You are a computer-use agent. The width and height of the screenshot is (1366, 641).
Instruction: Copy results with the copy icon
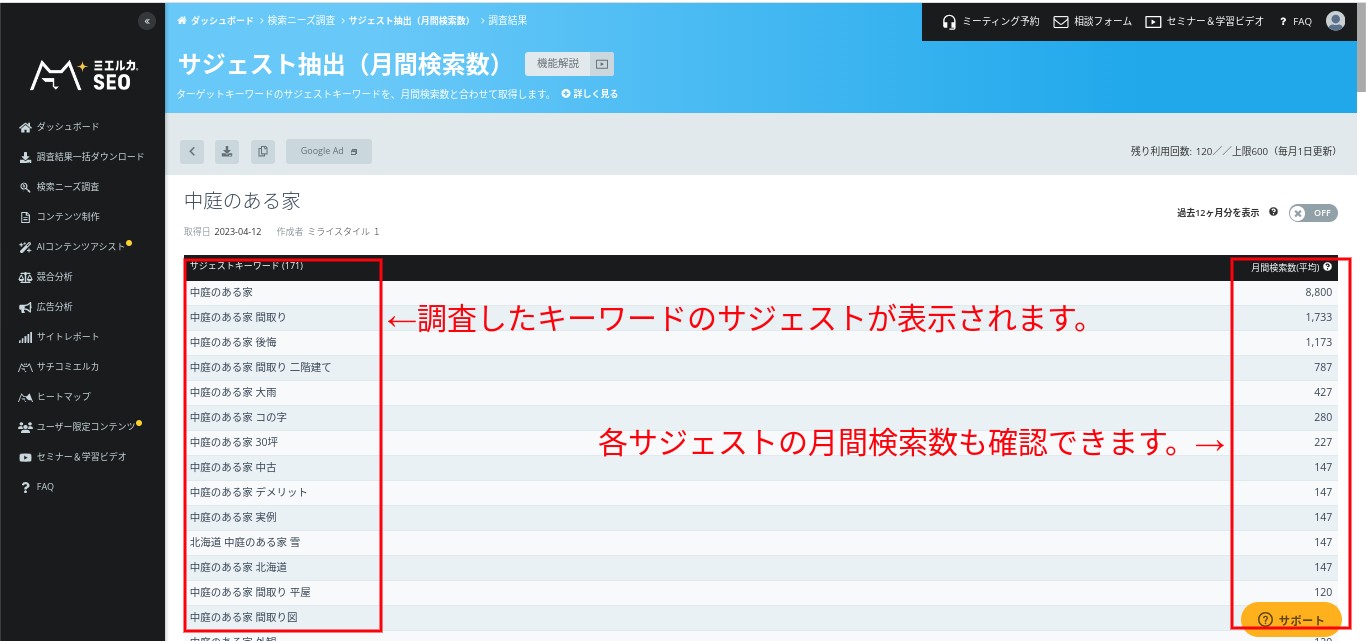[x=262, y=151]
